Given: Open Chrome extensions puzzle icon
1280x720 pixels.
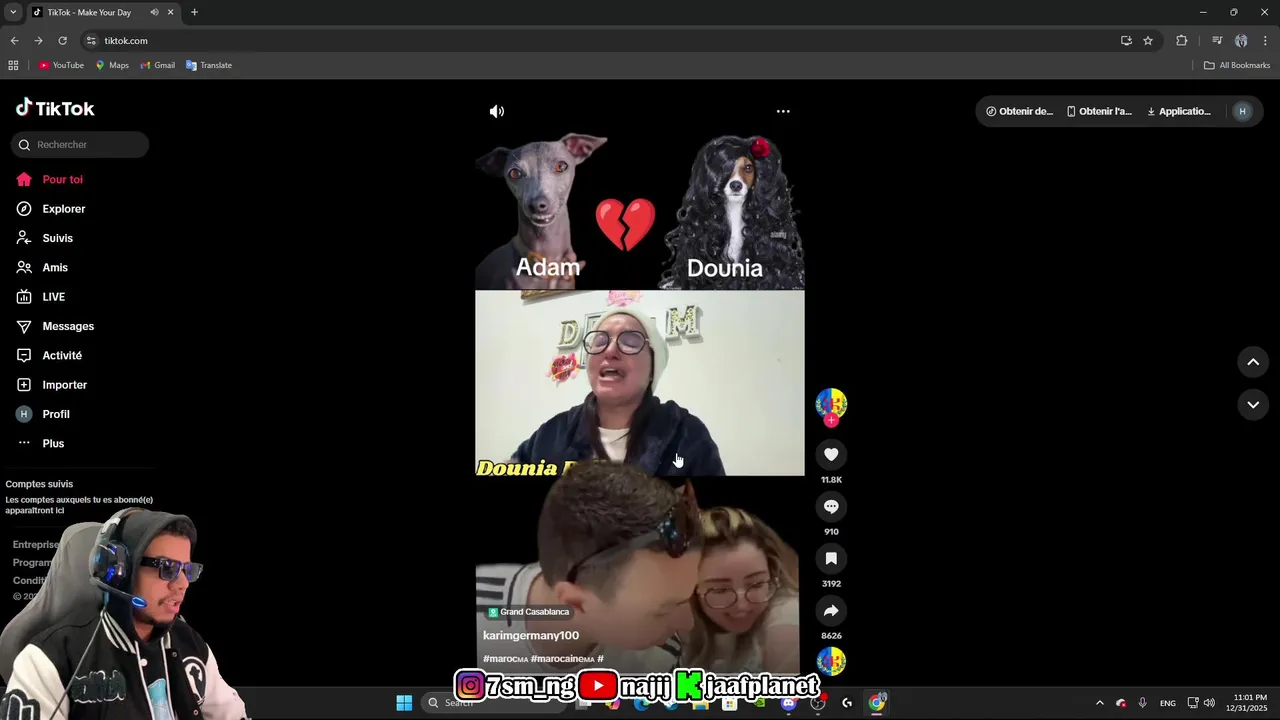Looking at the screenshot, I should coord(1182,41).
